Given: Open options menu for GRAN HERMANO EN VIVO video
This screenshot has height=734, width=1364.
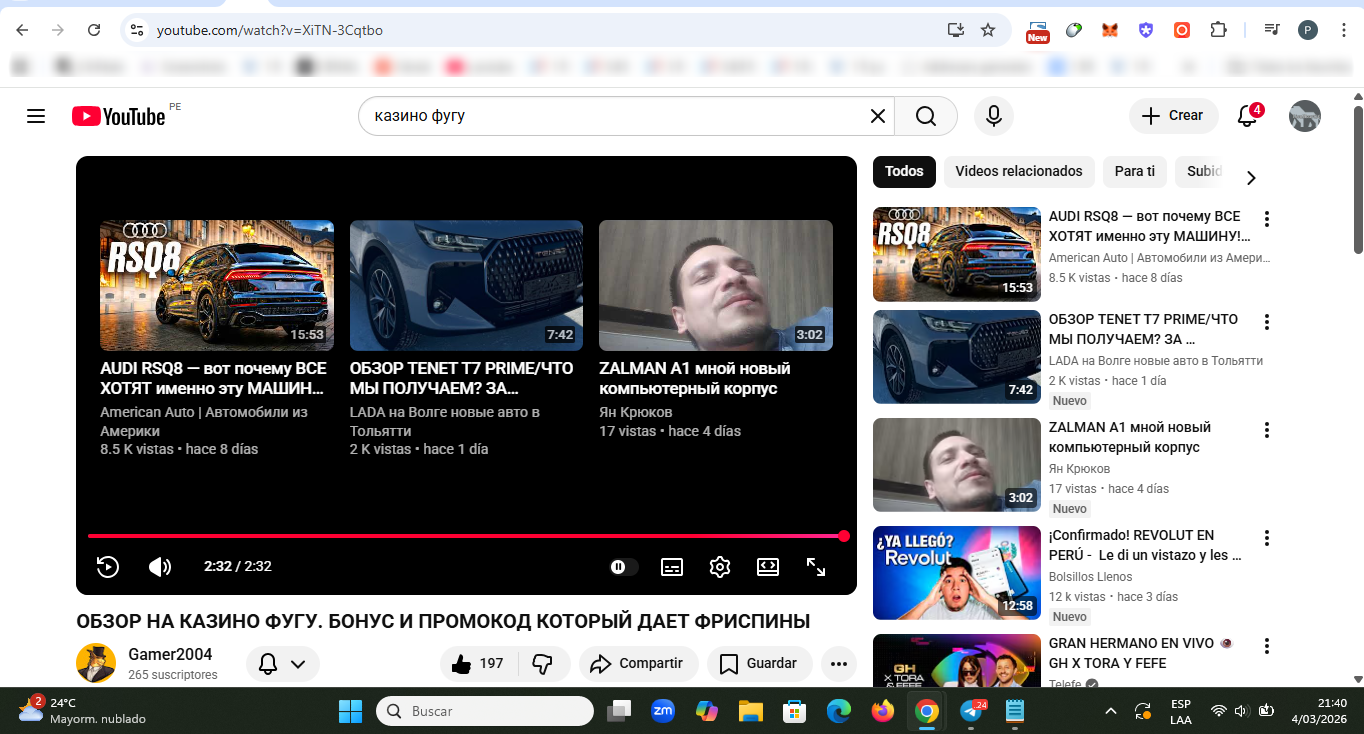Looking at the screenshot, I should tap(1267, 646).
